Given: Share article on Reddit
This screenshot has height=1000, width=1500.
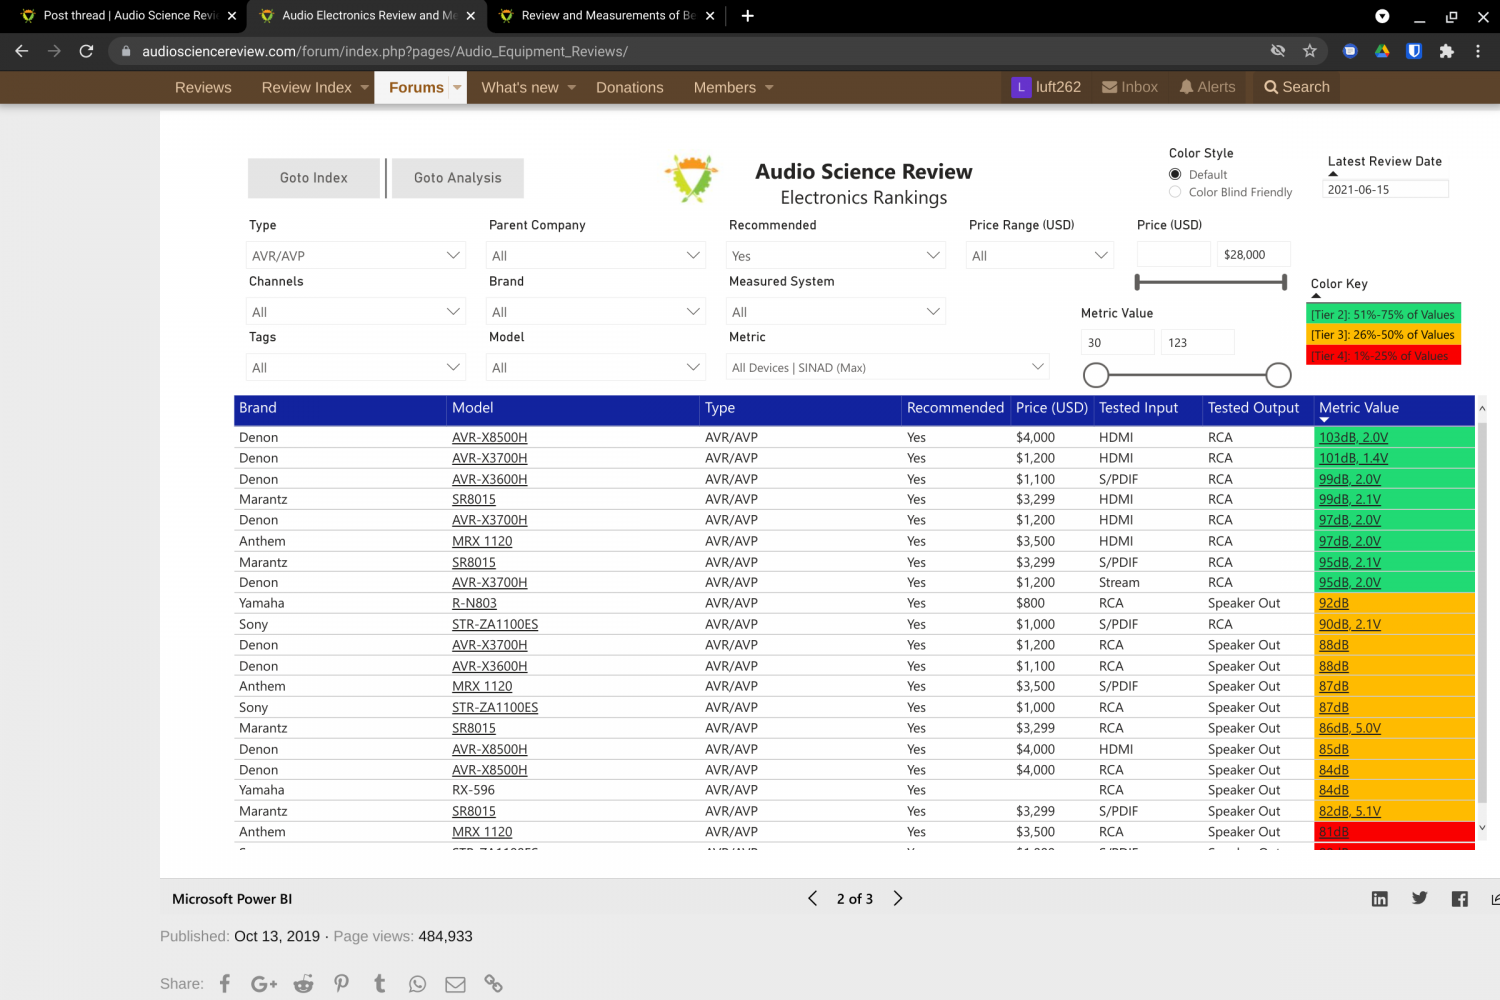Looking at the screenshot, I should 303,984.
